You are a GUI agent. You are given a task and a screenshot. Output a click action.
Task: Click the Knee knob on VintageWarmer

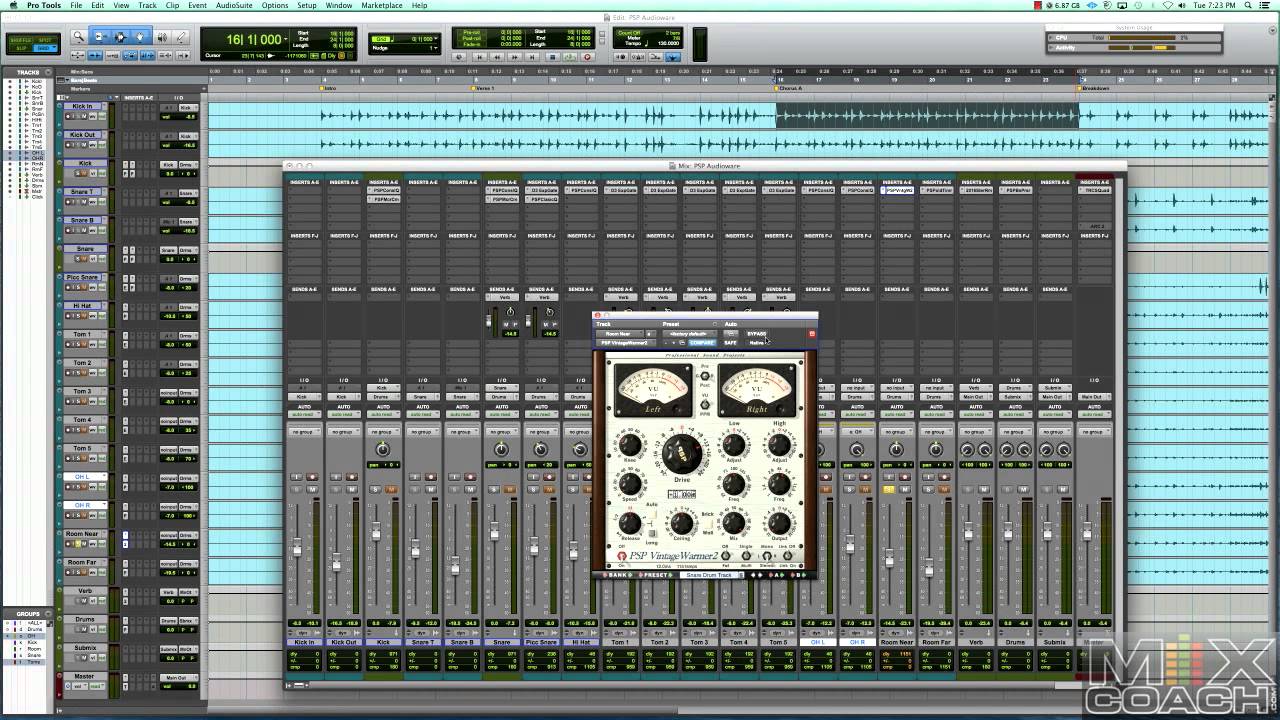[x=629, y=445]
